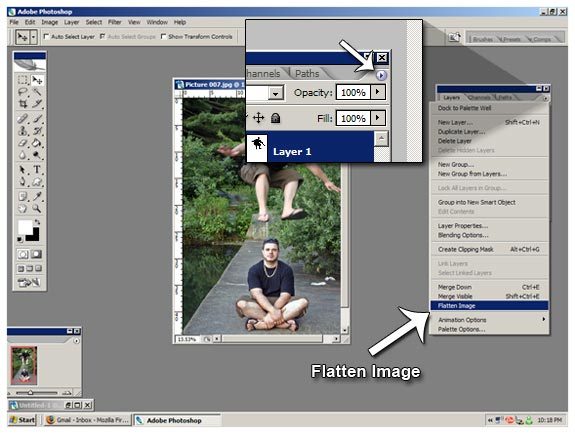The width and height of the screenshot is (575, 434).
Task: Click the Navigator zoom slider handle
Action: [30, 392]
